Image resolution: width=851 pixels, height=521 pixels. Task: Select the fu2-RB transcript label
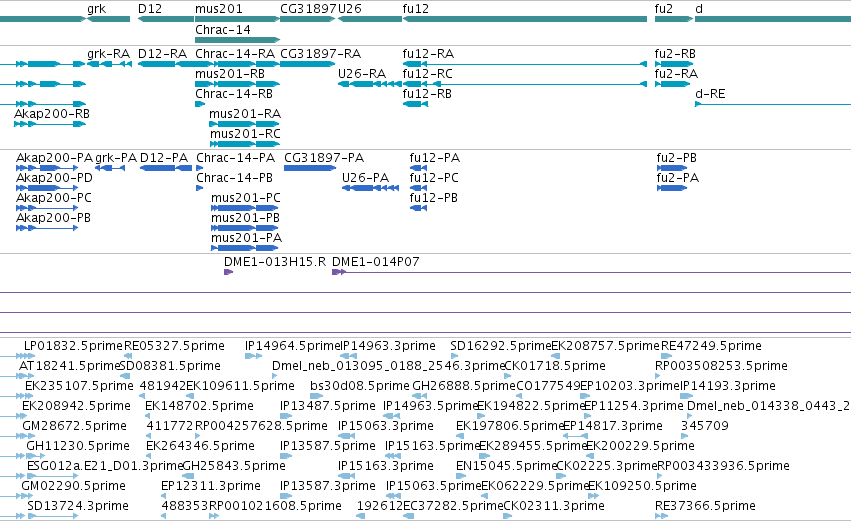[x=675, y=54]
